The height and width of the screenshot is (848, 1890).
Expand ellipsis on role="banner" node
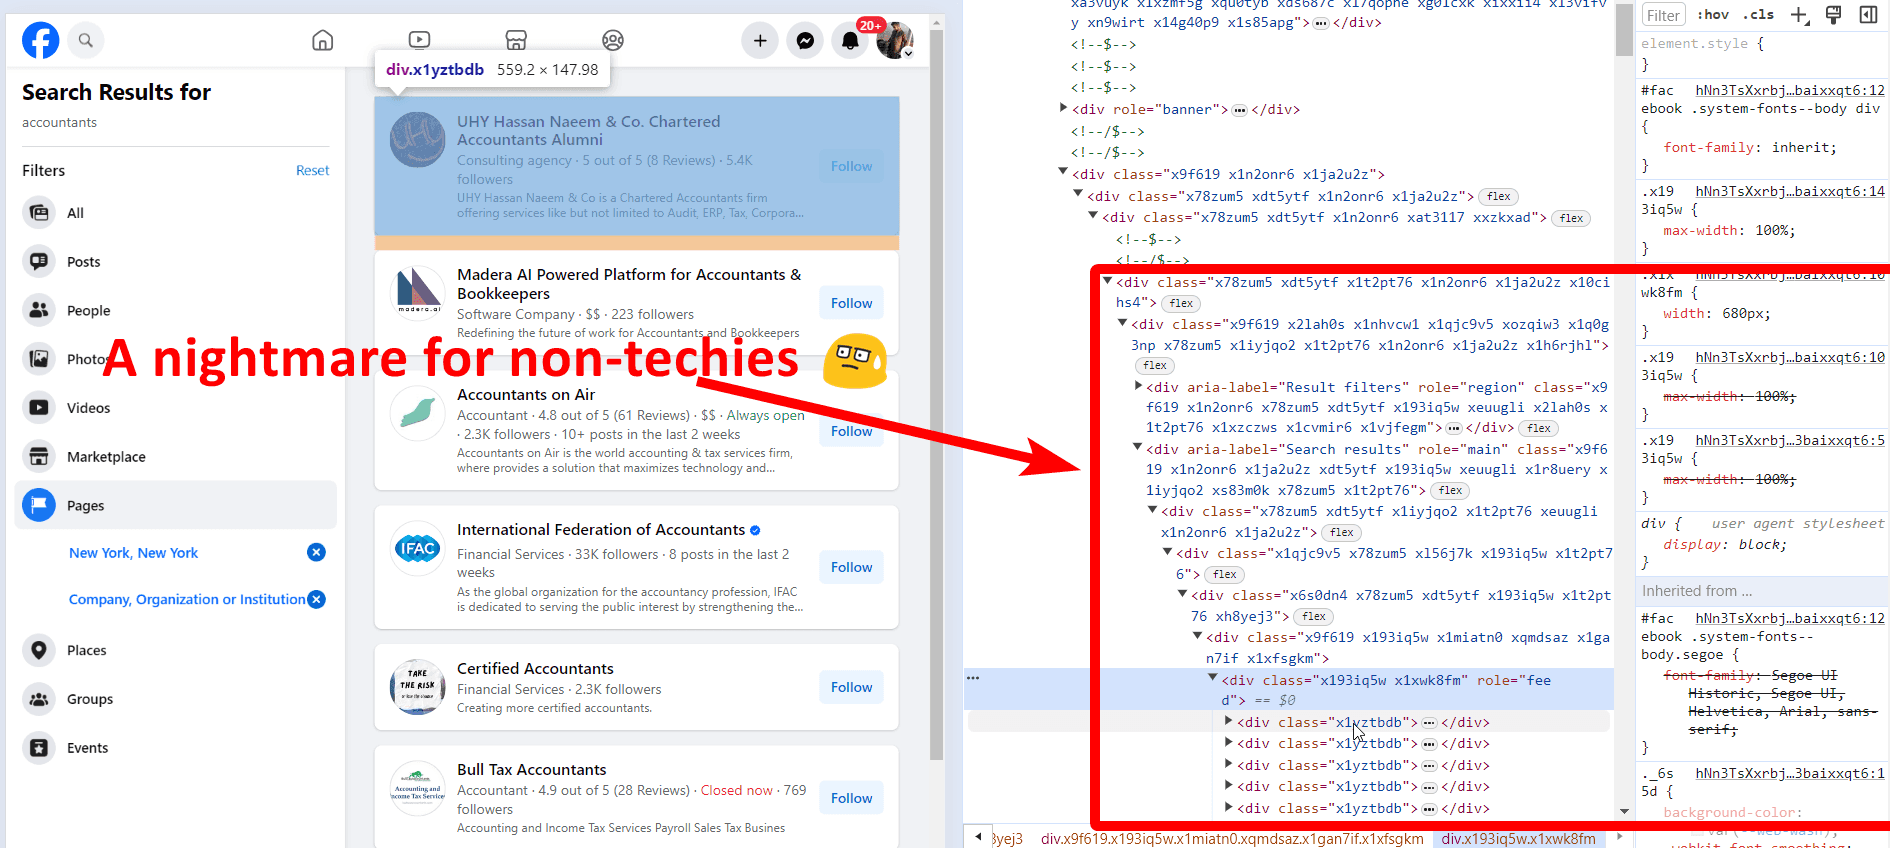click(x=1239, y=110)
